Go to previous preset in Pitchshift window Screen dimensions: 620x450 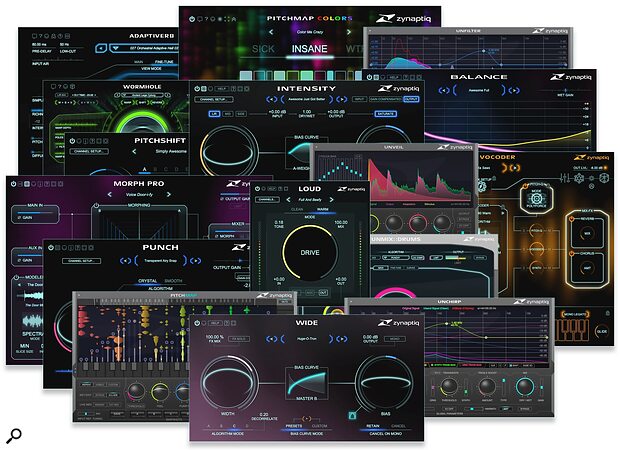(134, 151)
